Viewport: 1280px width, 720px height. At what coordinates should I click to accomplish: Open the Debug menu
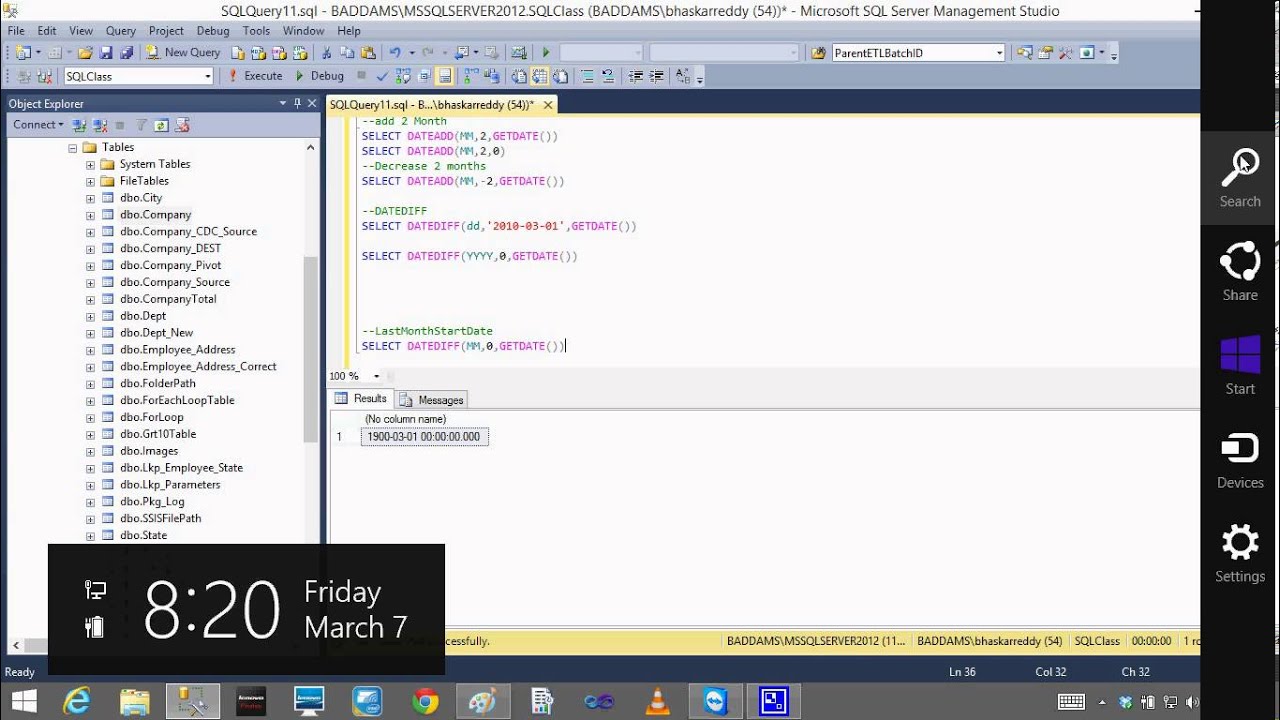213,31
